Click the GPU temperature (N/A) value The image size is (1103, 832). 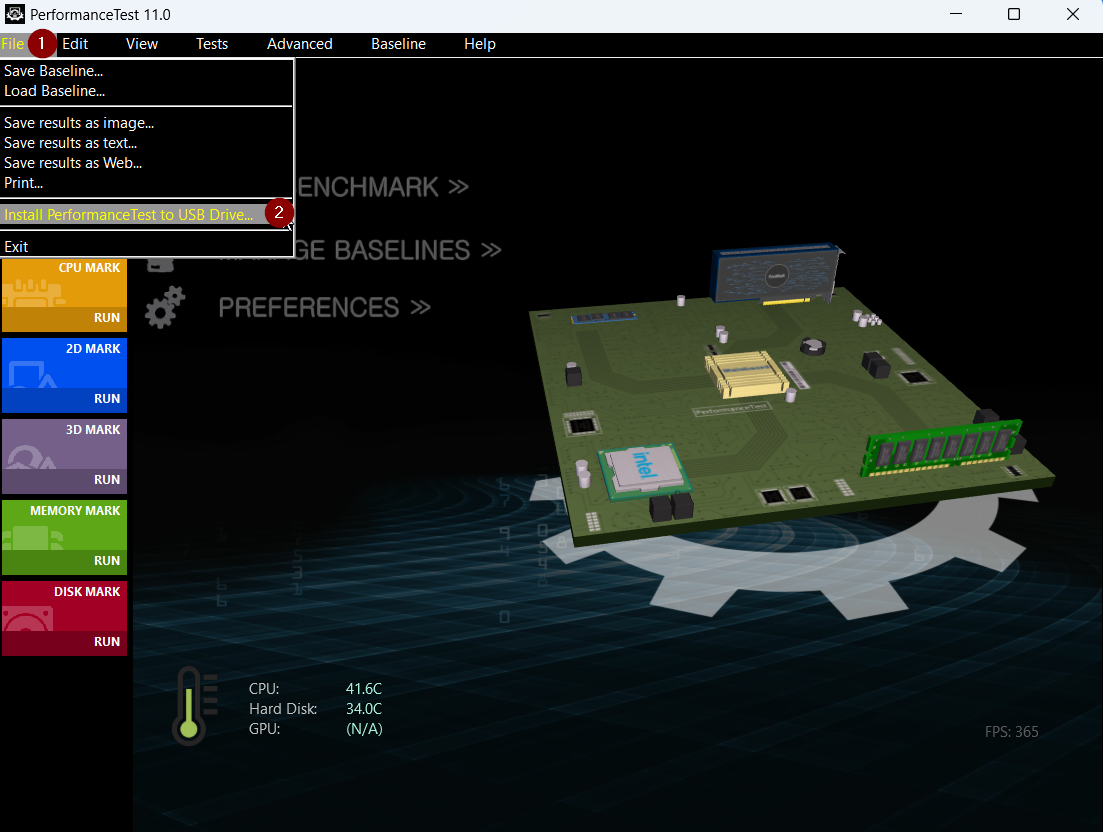click(x=364, y=729)
